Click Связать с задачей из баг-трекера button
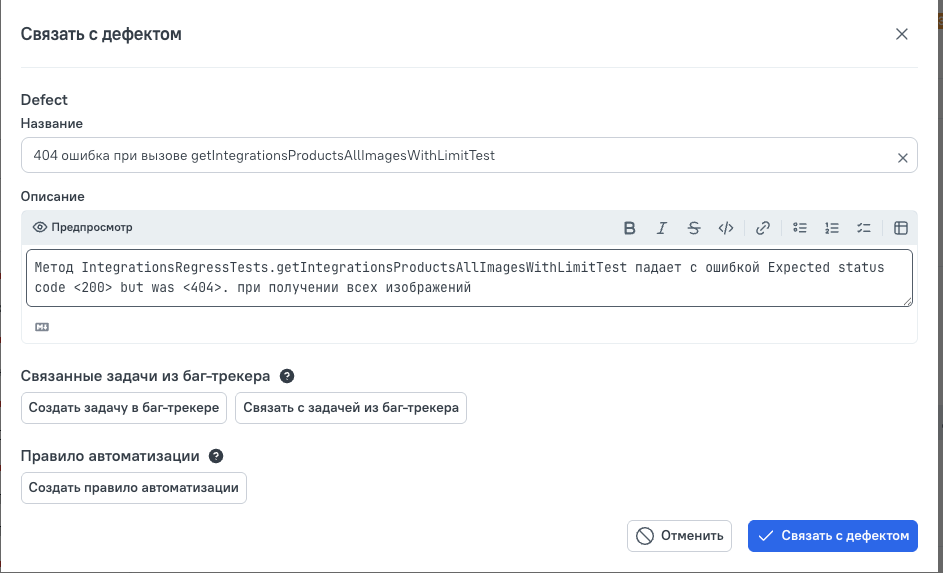Viewport: 943px width, 573px height. (351, 408)
